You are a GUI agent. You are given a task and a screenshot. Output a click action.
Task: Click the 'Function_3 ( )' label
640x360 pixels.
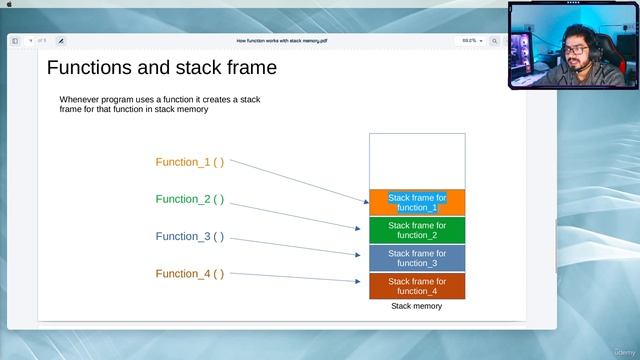coord(190,236)
